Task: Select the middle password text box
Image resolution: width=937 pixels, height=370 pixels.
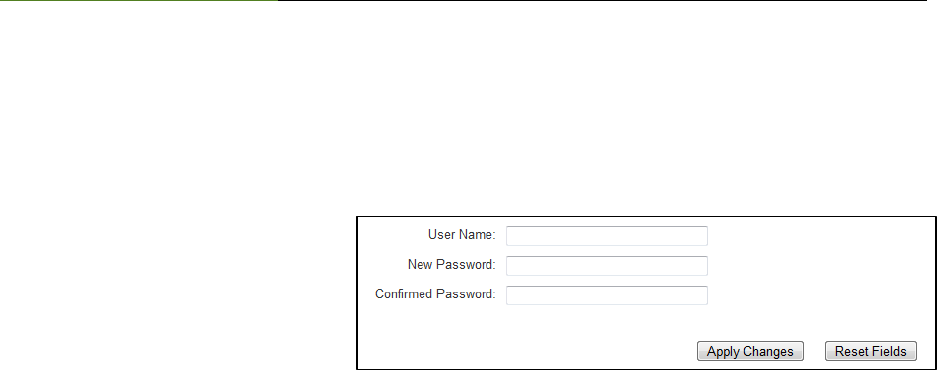Action: coord(607,265)
